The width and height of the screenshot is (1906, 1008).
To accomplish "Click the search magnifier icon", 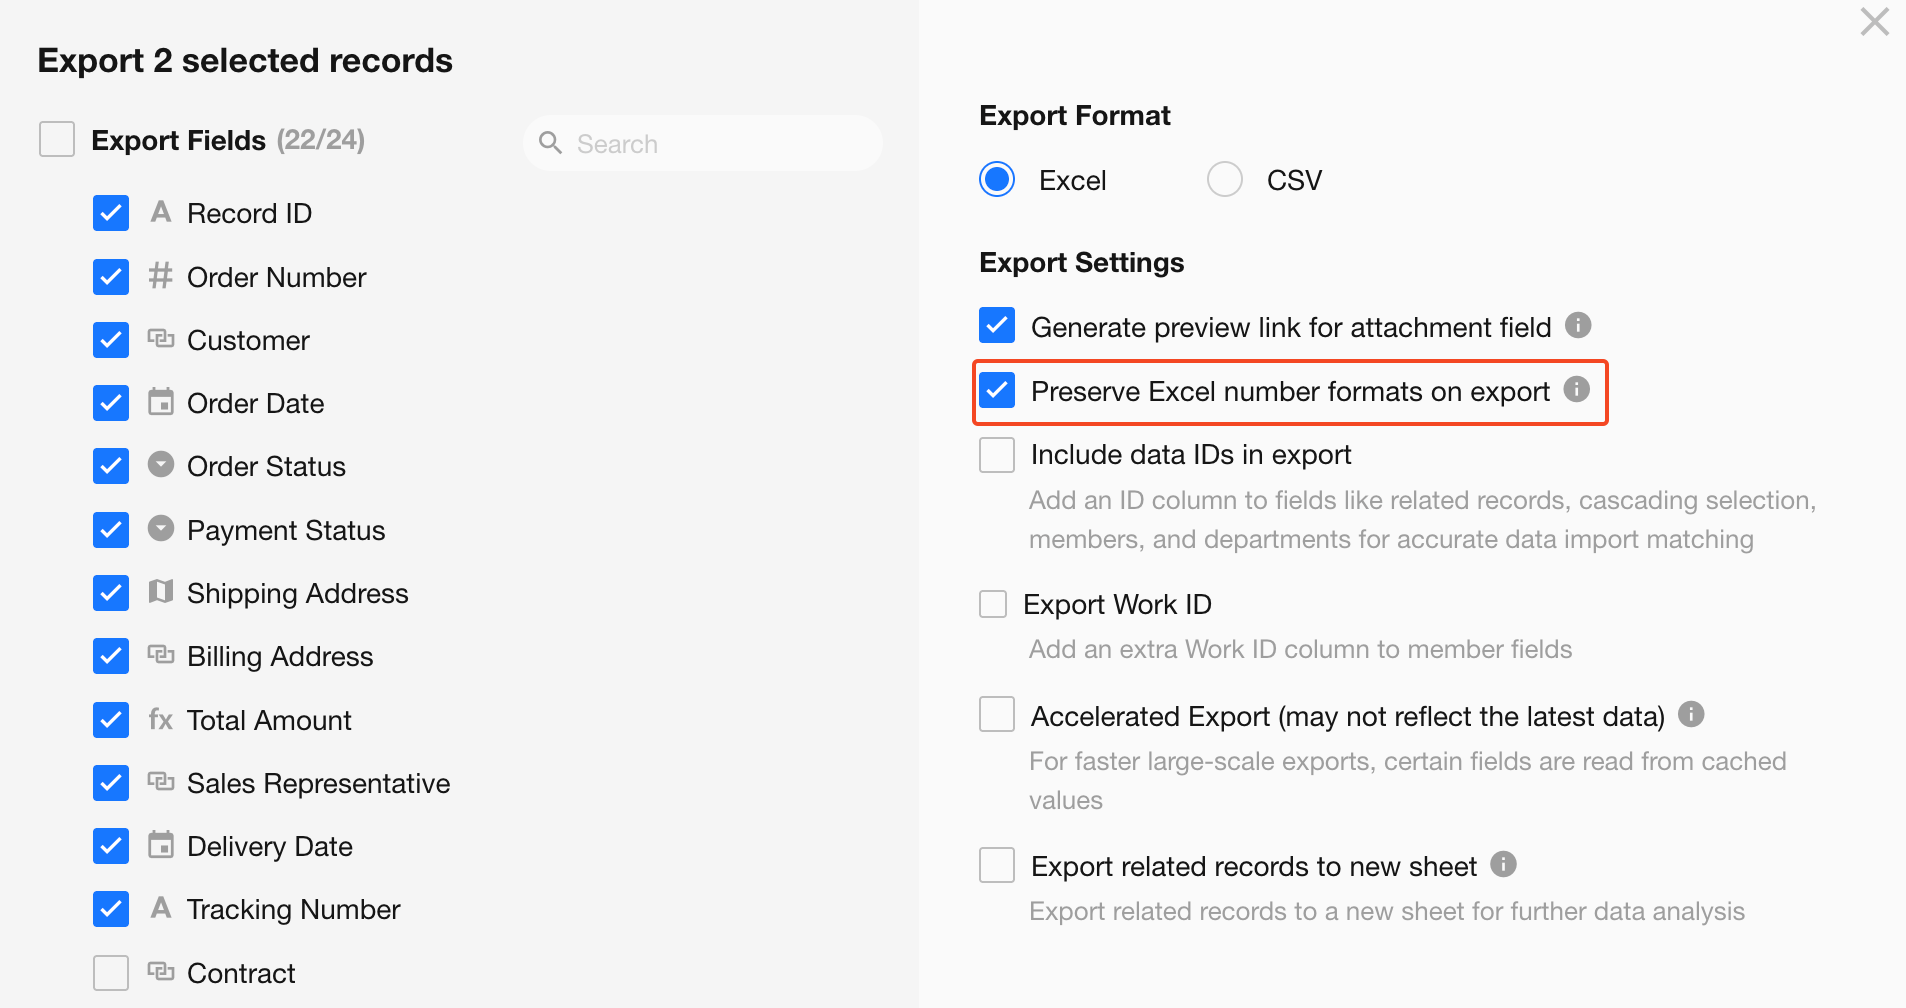I will pos(550,143).
